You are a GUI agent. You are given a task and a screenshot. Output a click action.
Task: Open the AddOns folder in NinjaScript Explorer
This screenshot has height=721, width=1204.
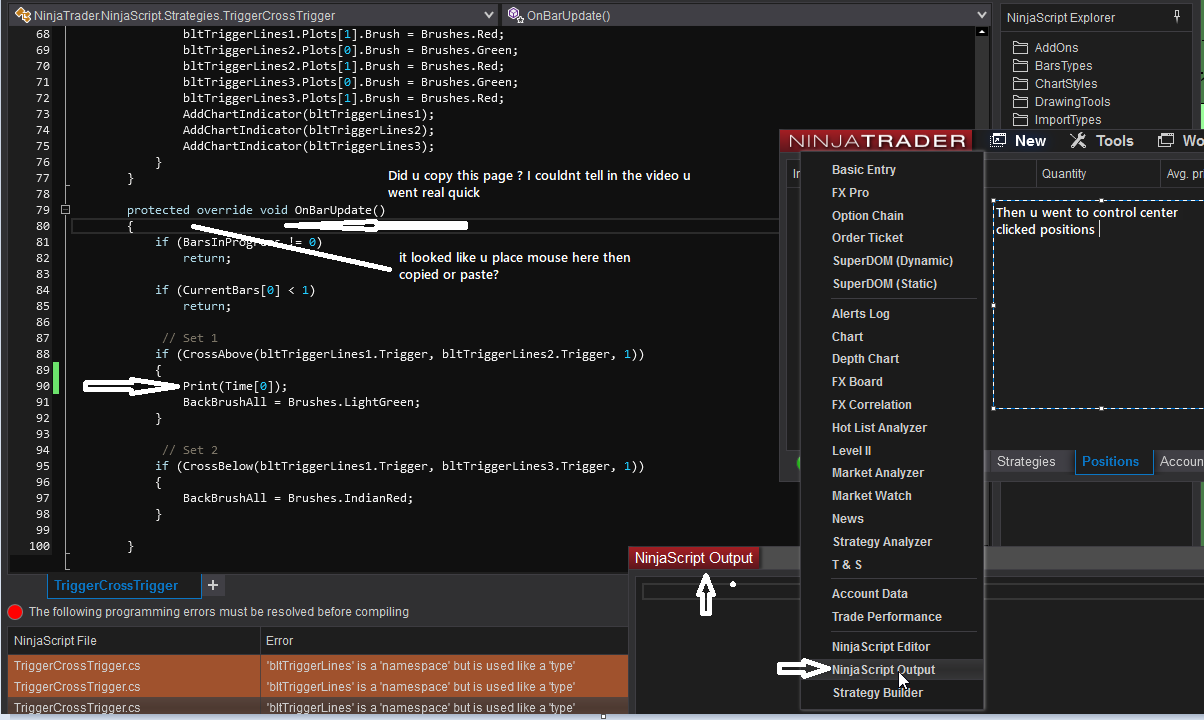pos(1056,48)
